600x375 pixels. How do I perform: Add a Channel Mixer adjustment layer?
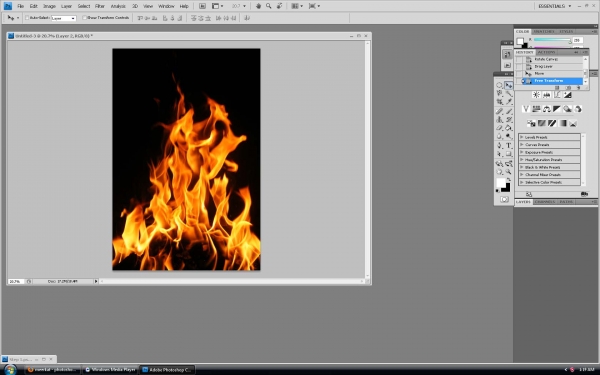pos(578,109)
